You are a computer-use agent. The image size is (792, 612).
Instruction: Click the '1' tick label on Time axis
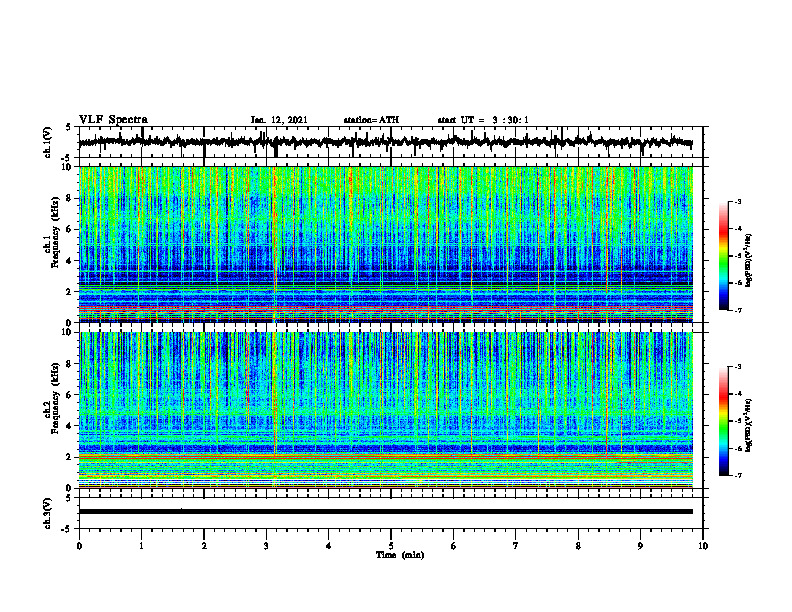coord(141,546)
